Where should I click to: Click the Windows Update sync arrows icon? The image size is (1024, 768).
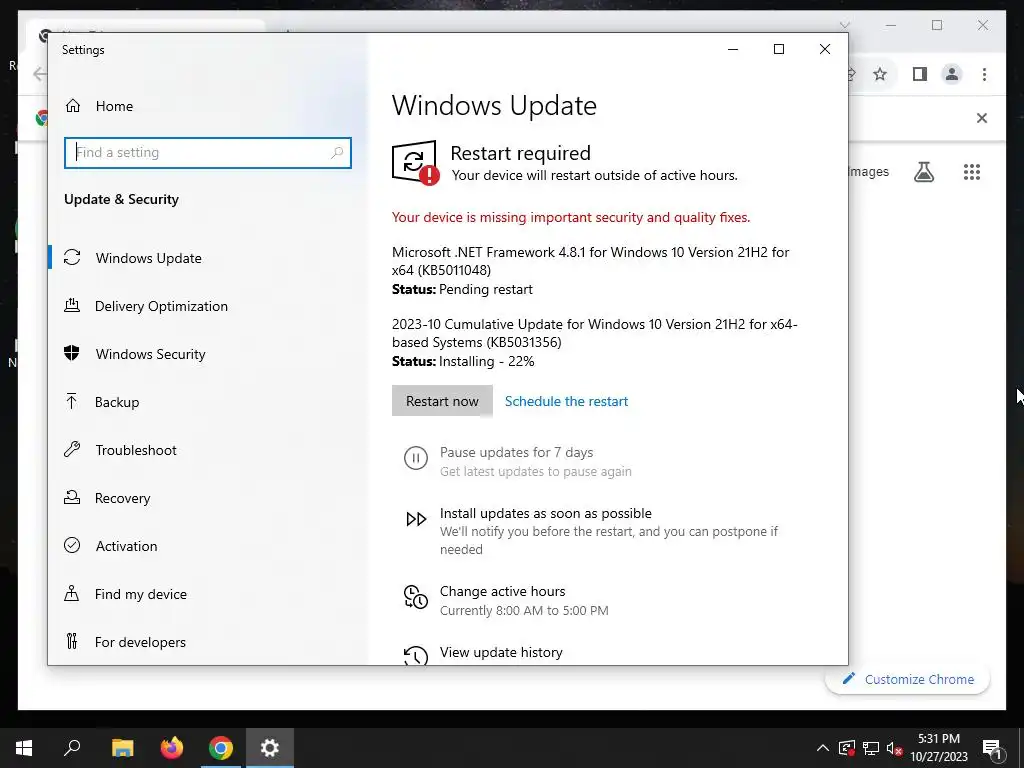click(72, 257)
